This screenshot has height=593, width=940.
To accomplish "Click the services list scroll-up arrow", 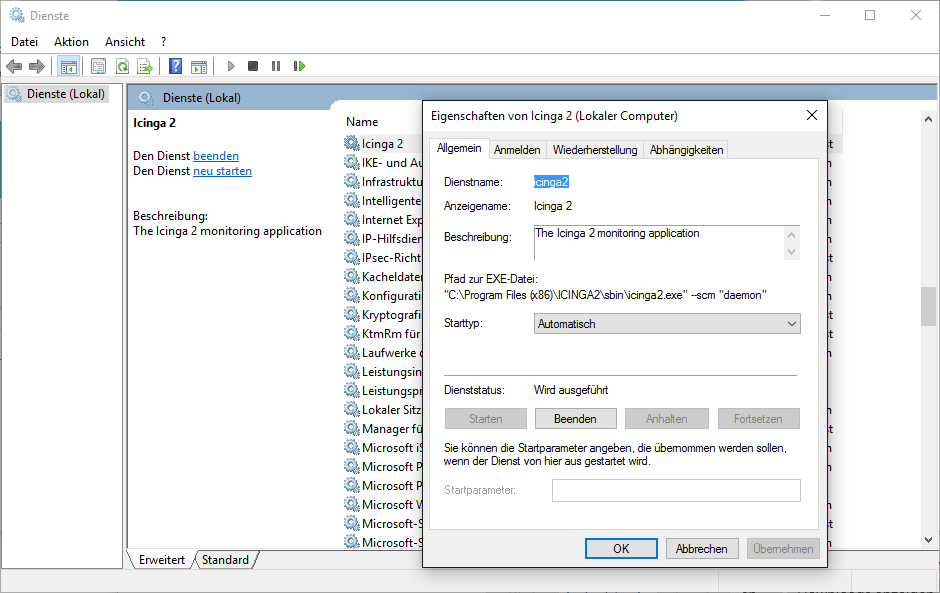I will 928,119.
